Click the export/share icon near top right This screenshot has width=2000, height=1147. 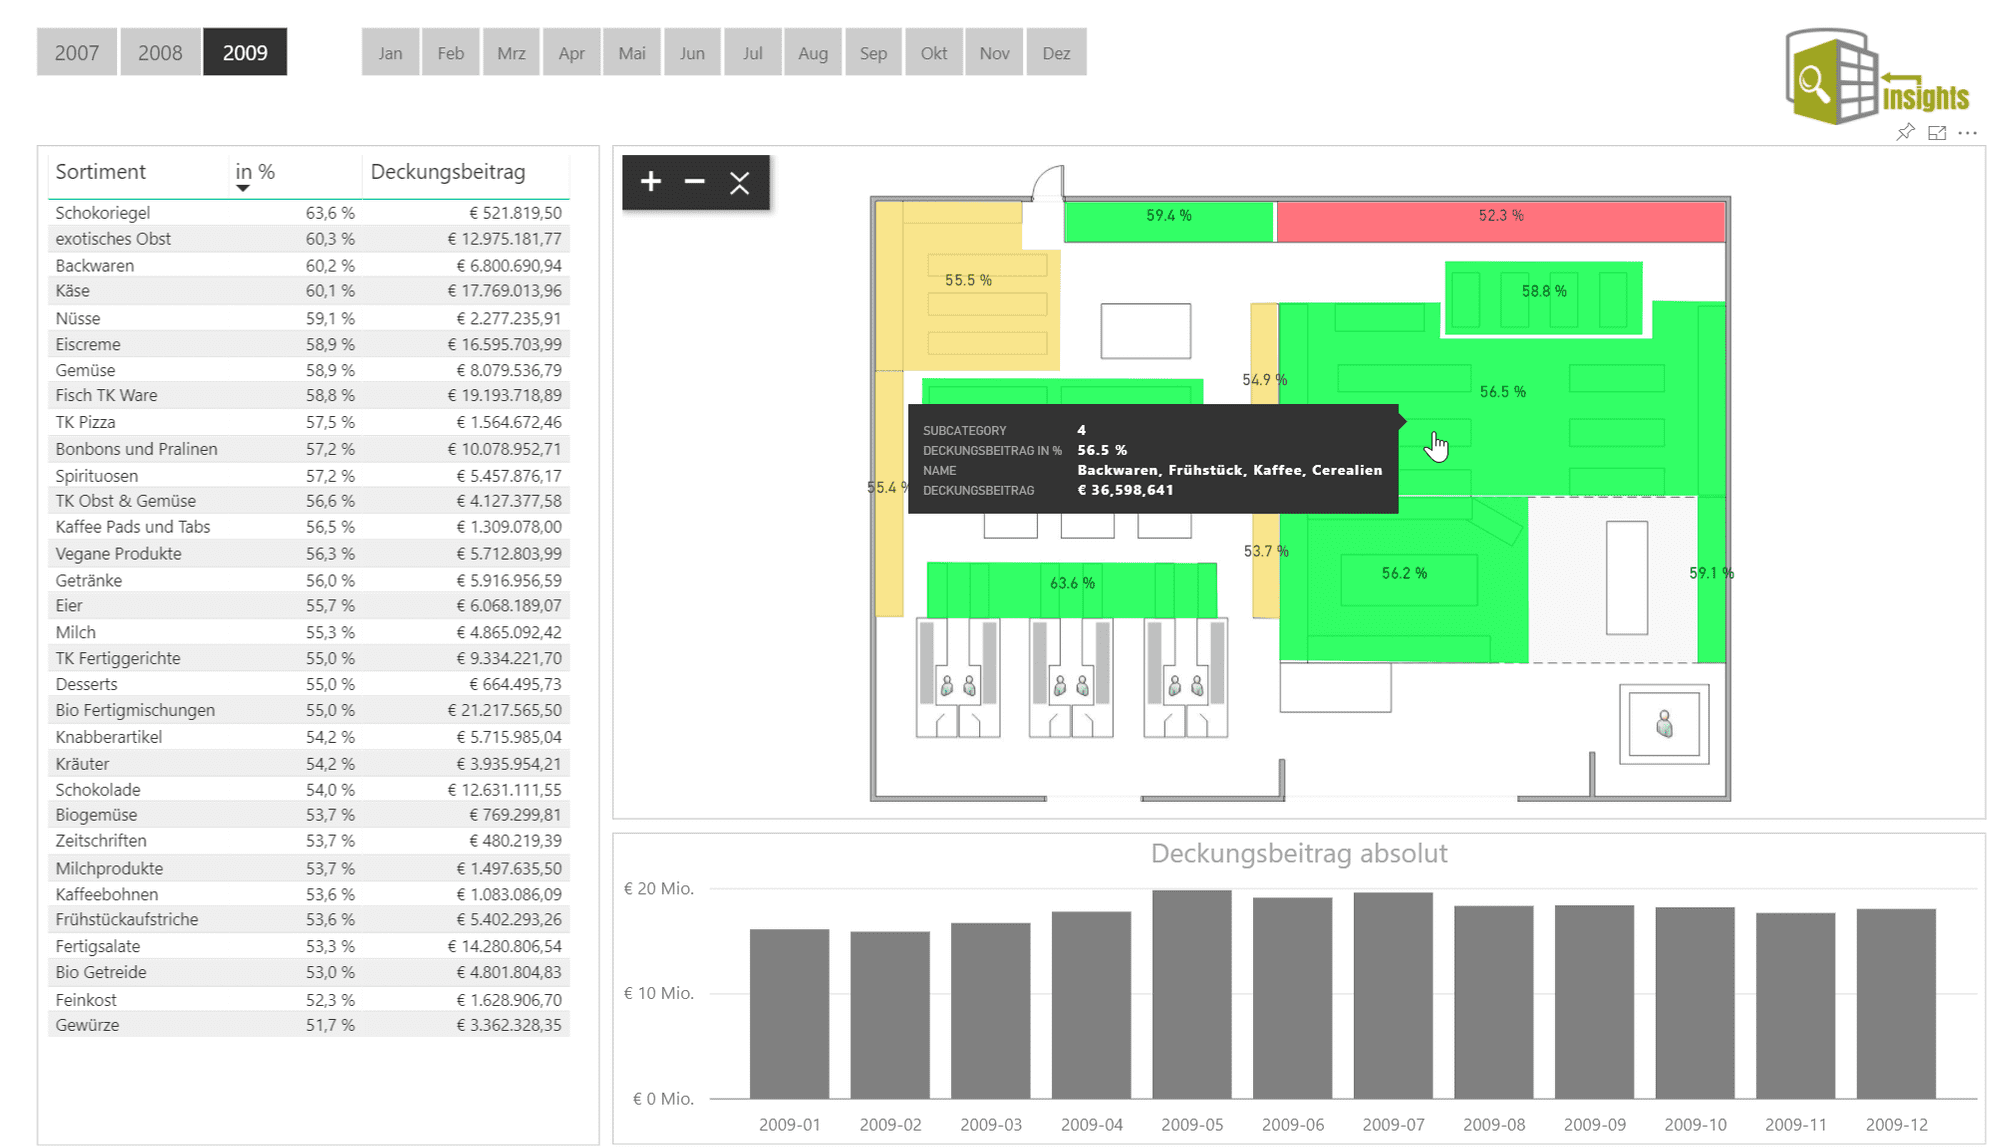coord(1937,133)
